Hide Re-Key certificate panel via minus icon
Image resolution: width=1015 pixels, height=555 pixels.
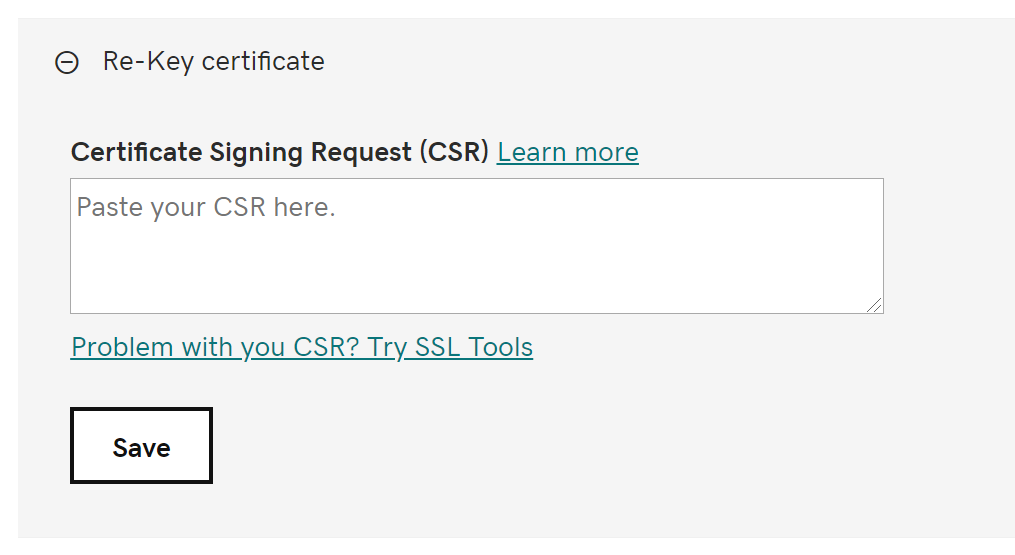(x=67, y=63)
